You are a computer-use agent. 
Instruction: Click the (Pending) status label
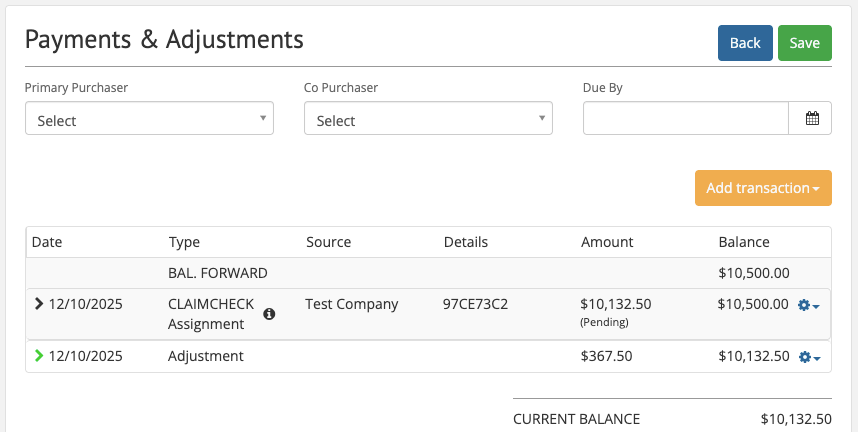604,322
